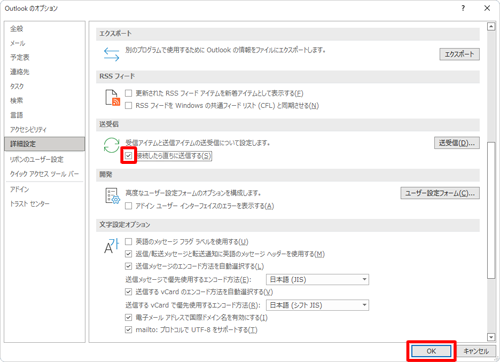Open the 日本語 (JIS) encoding dropdown
The height and width of the screenshot is (362, 500).
click(317, 279)
